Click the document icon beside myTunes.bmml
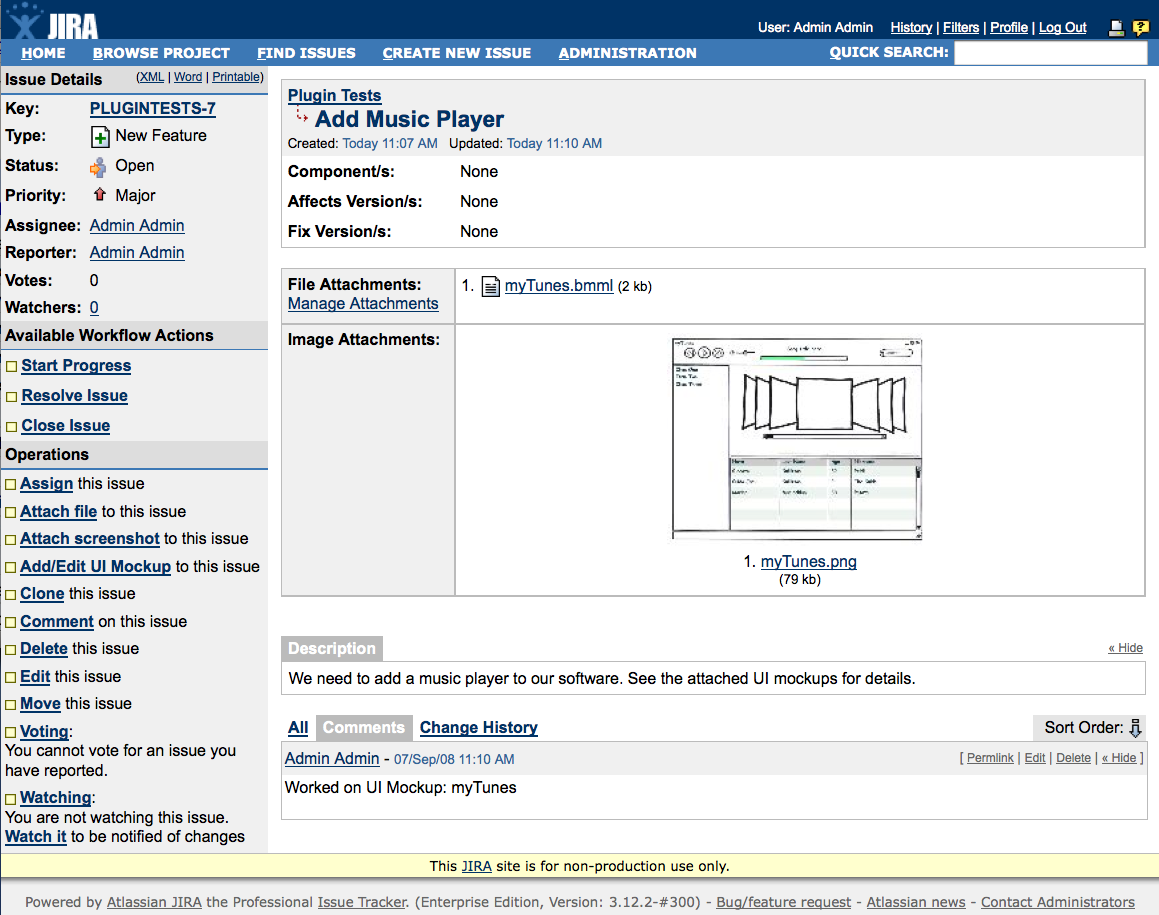 tap(490, 287)
